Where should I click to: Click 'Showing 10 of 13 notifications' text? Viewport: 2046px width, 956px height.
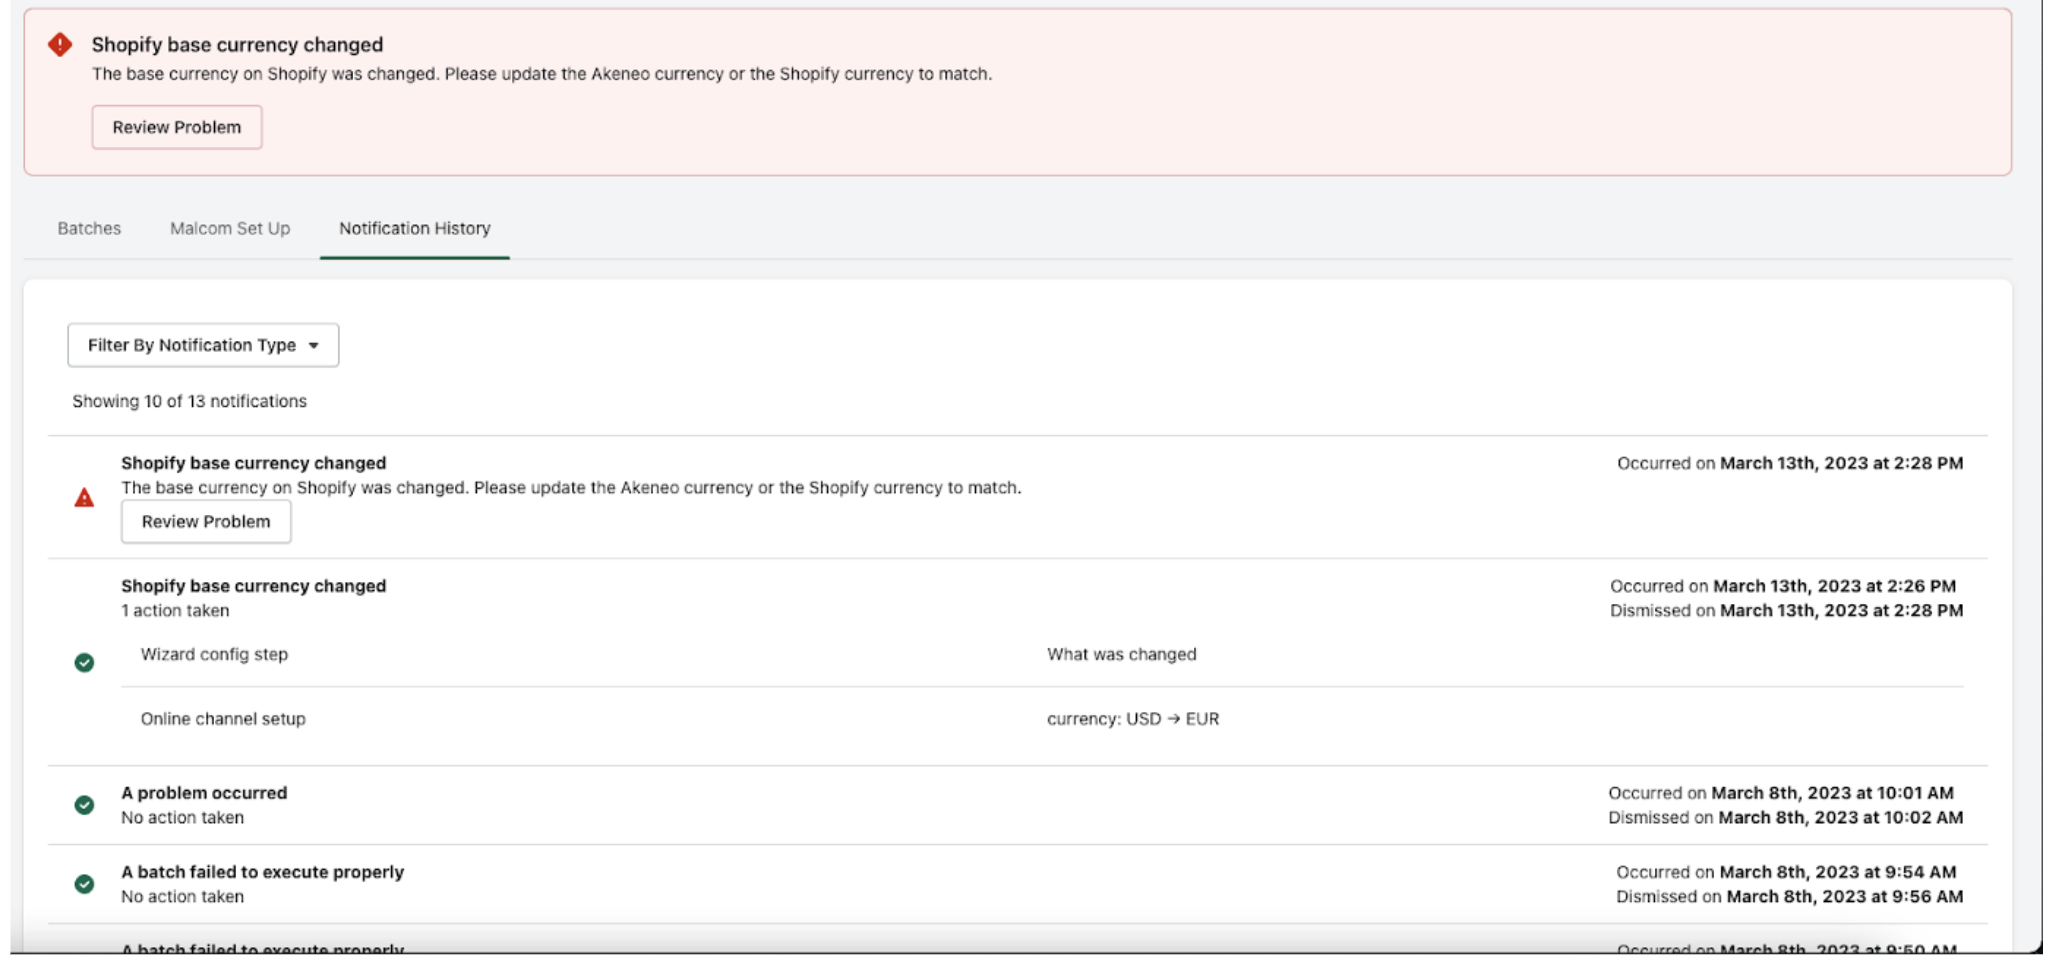tap(189, 401)
